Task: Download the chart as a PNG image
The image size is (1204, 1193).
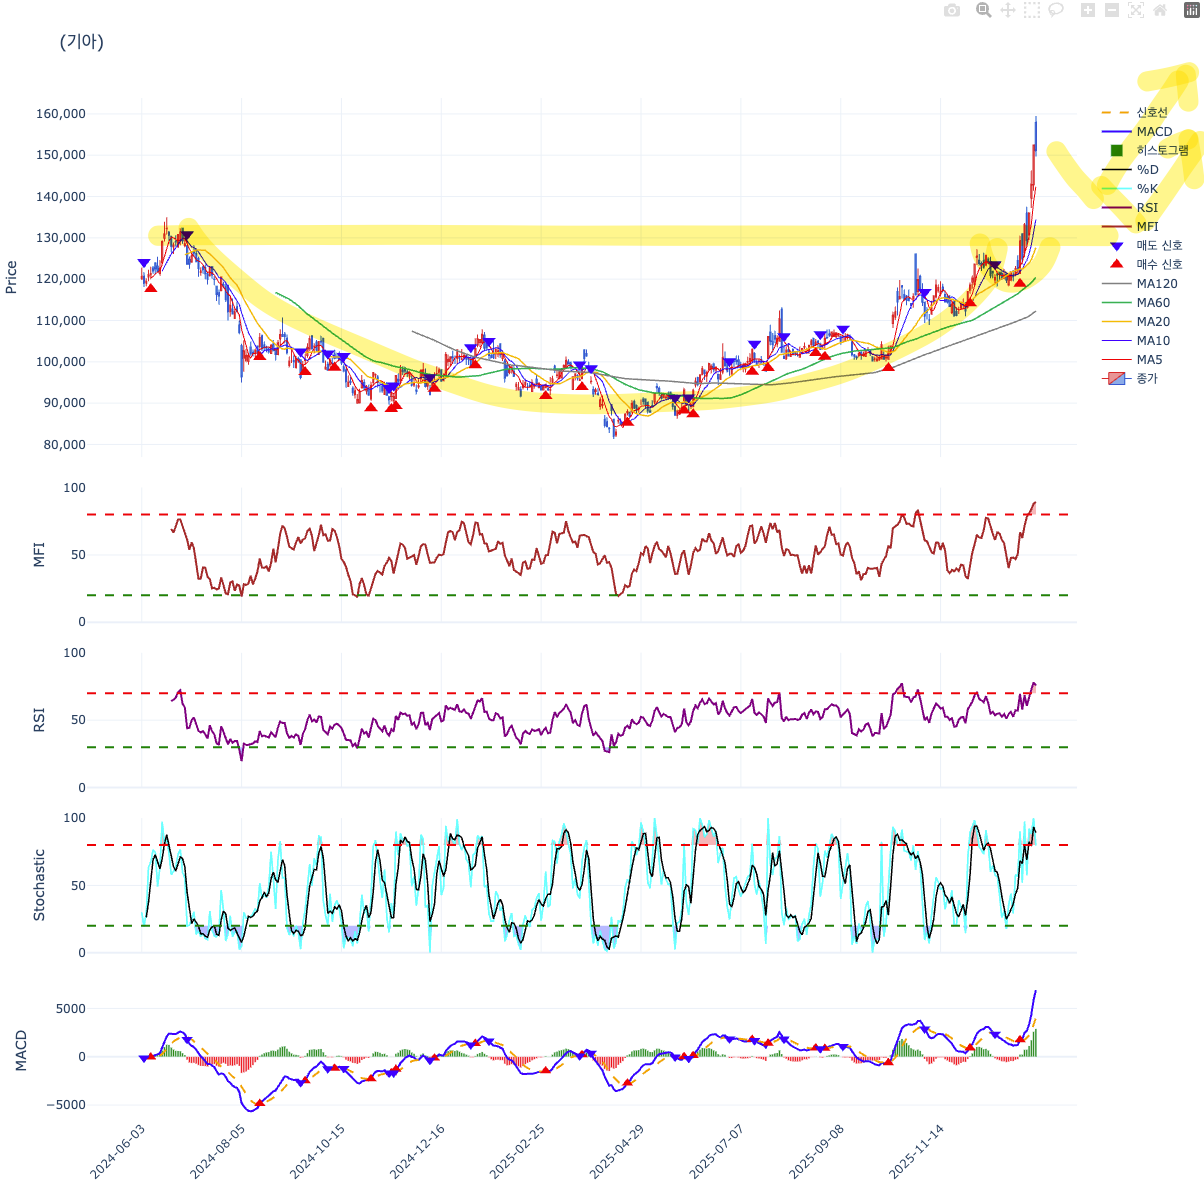Action: click(x=953, y=10)
